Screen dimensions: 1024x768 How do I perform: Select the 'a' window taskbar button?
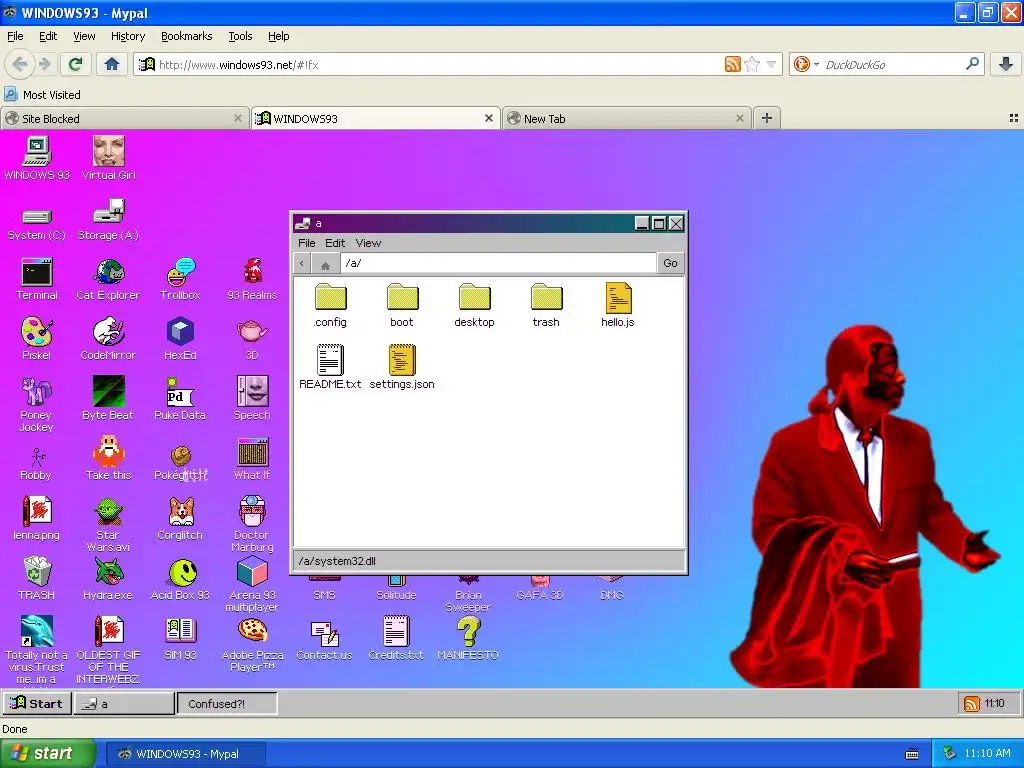[124, 704]
